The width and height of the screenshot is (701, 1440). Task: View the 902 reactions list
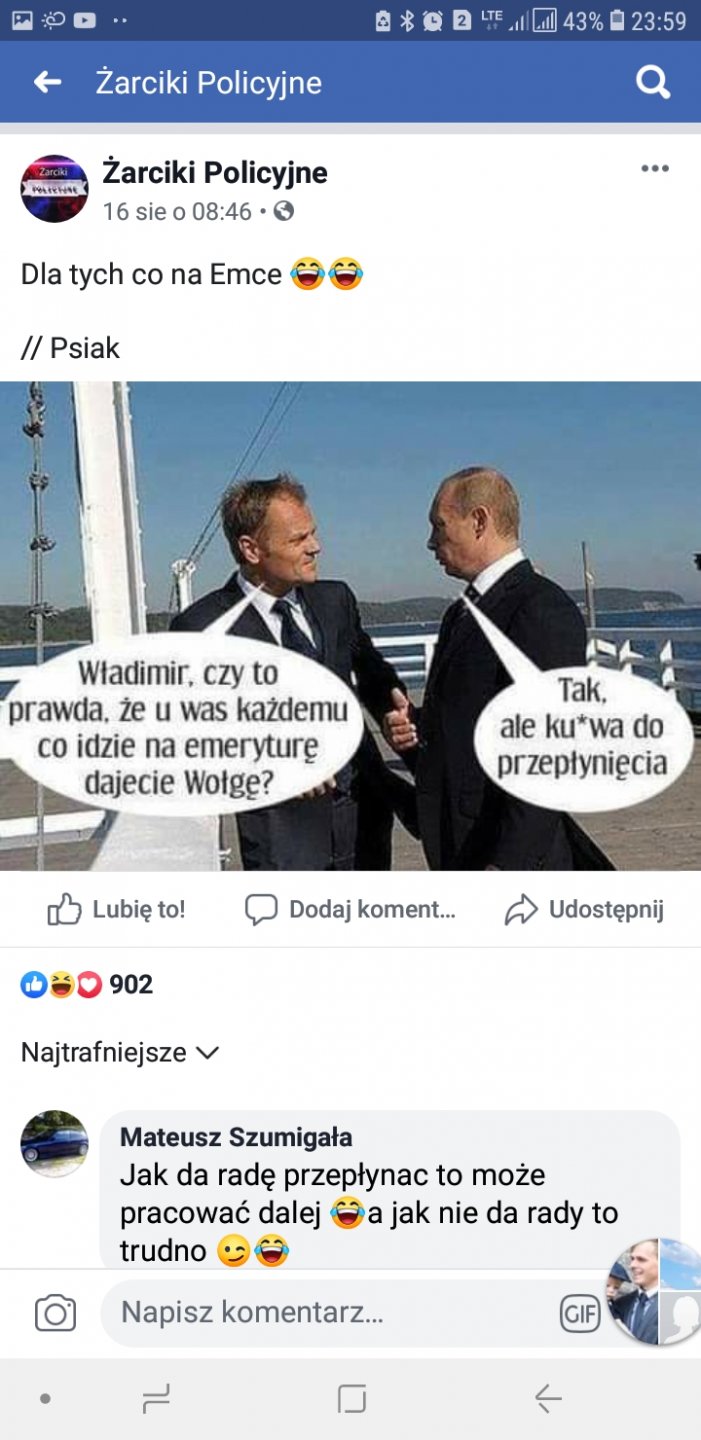pyautogui.click(x=87, y=985)
